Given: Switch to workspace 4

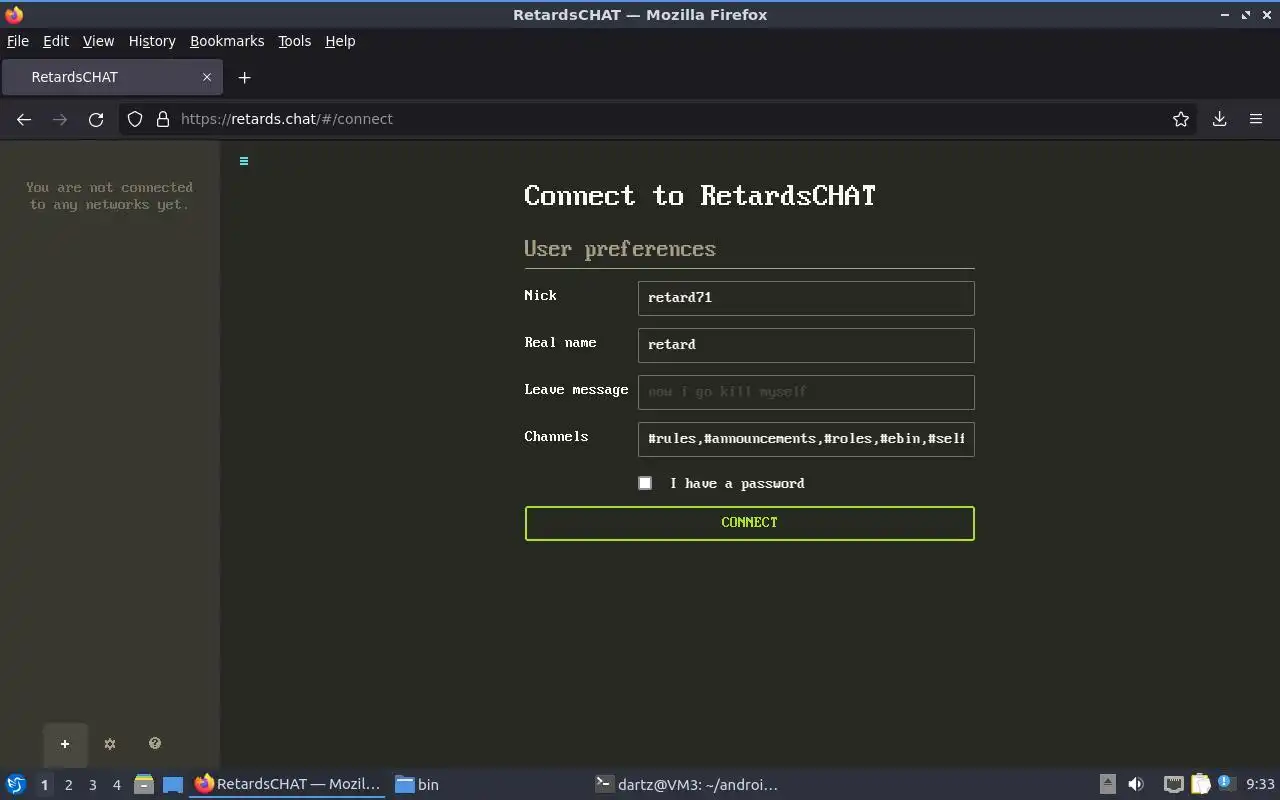Looking at the screenshot, I should 117,785.
